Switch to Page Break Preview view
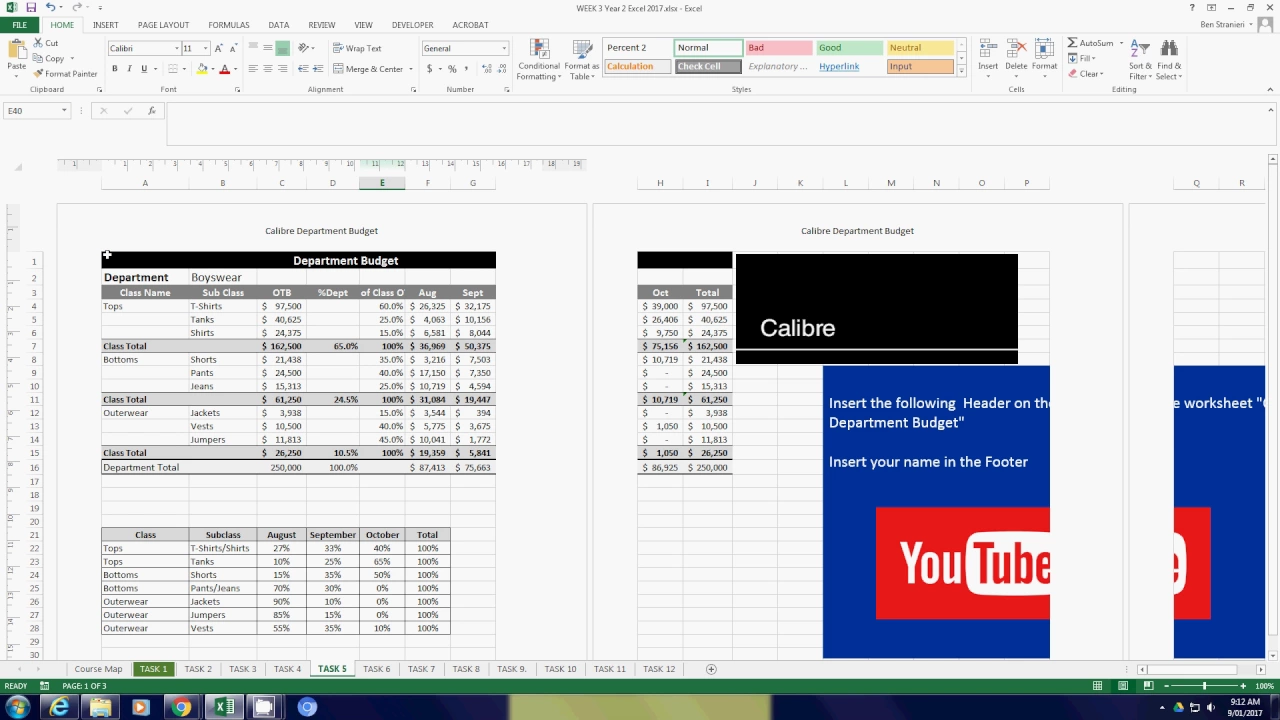The width and height of the screenshot is (1280, 720). (1148, 686)
